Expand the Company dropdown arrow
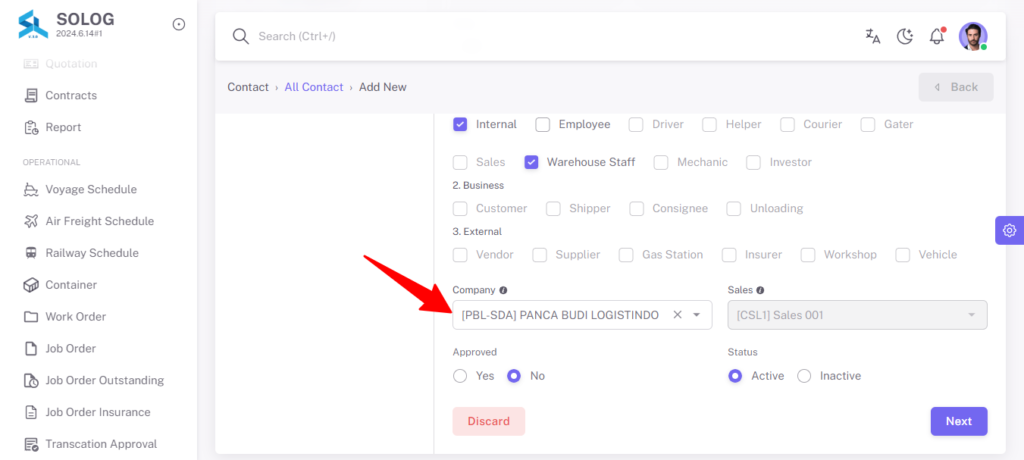 tap(697, 315)
